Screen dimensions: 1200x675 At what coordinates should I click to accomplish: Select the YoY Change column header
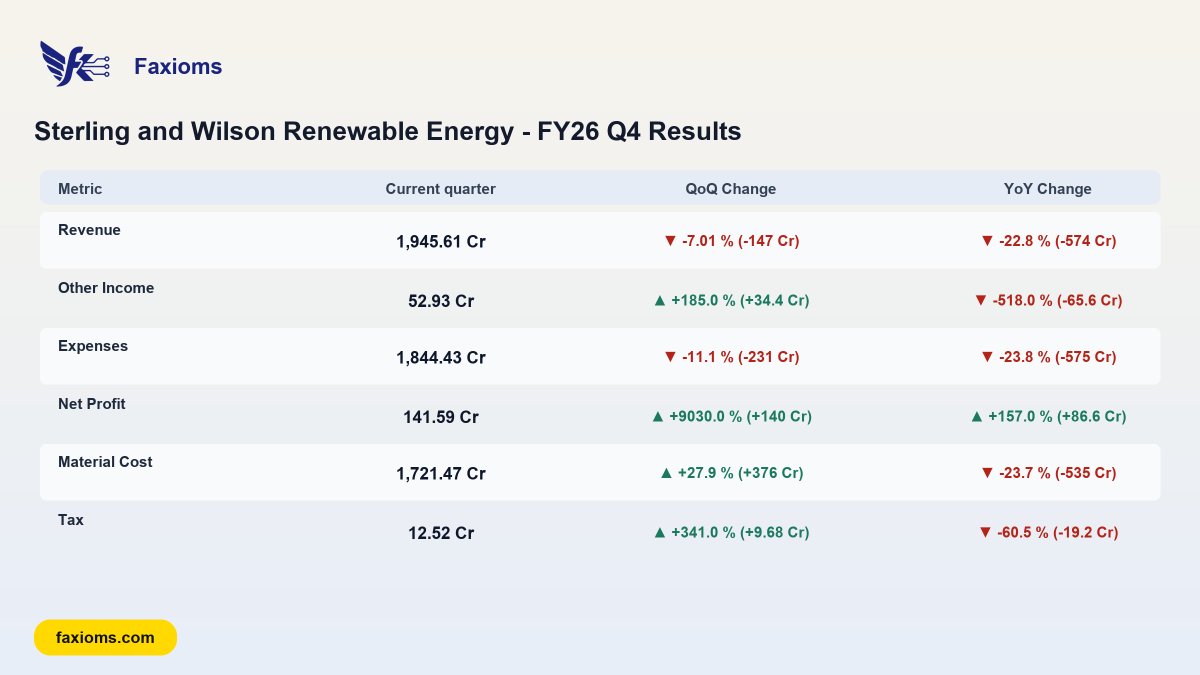click(1048, 189)
